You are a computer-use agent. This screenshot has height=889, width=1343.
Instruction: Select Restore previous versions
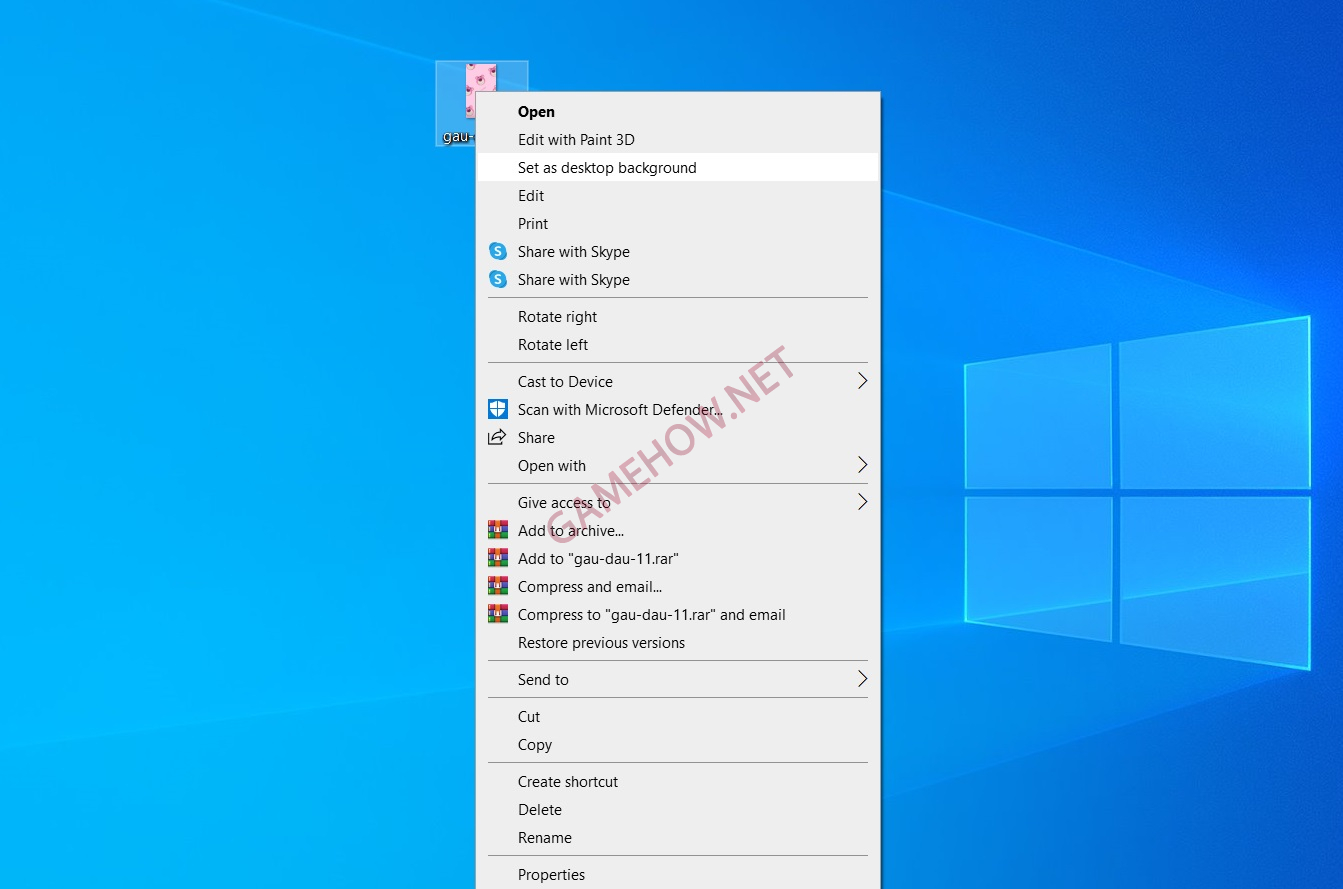point(601,643)
